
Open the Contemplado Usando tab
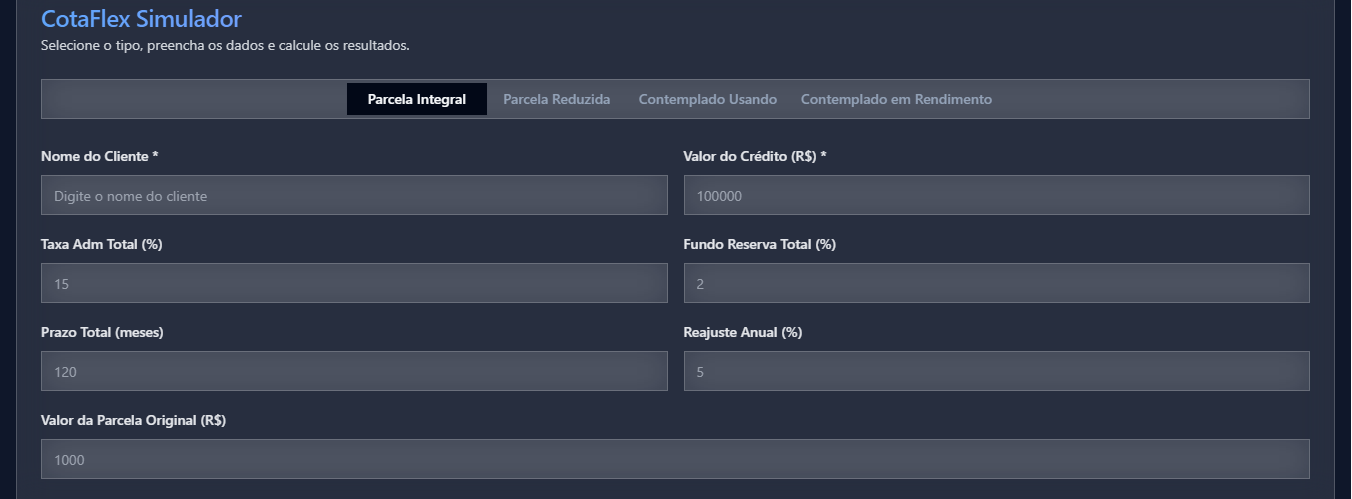(x=707, y=99)
